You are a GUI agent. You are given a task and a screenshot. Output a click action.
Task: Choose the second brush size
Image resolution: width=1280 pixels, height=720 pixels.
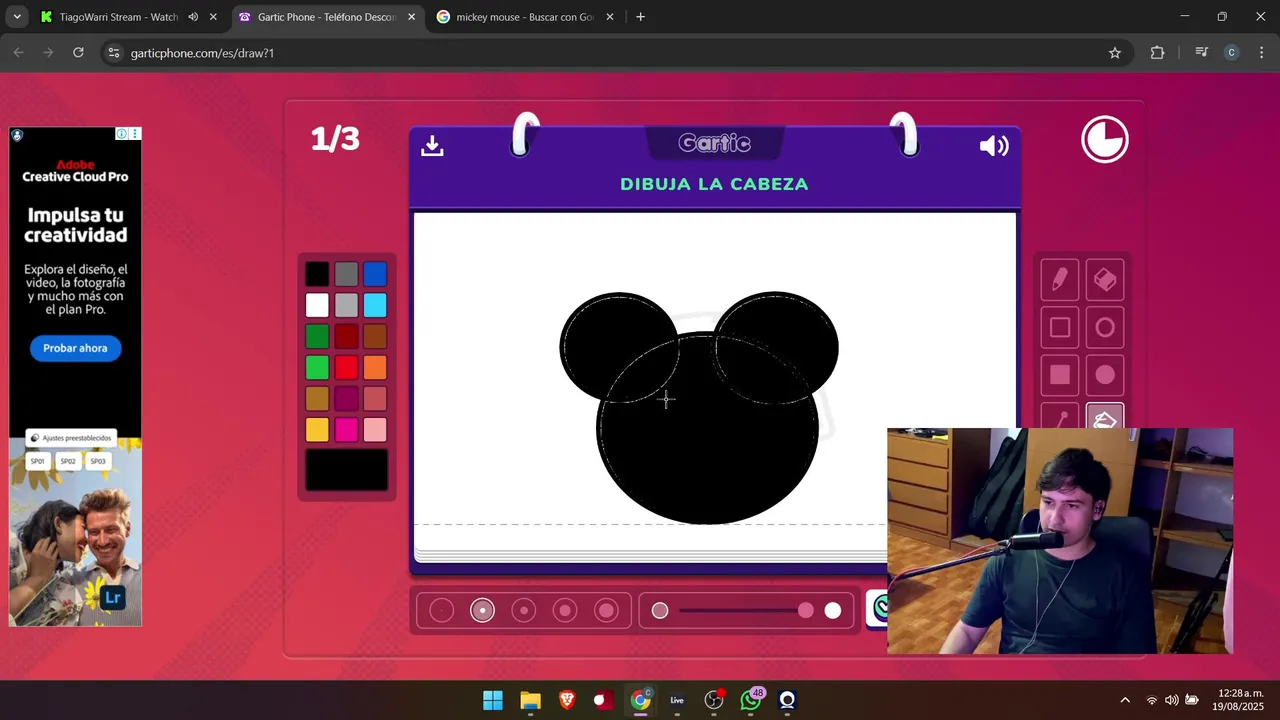[x=483, y=611]
